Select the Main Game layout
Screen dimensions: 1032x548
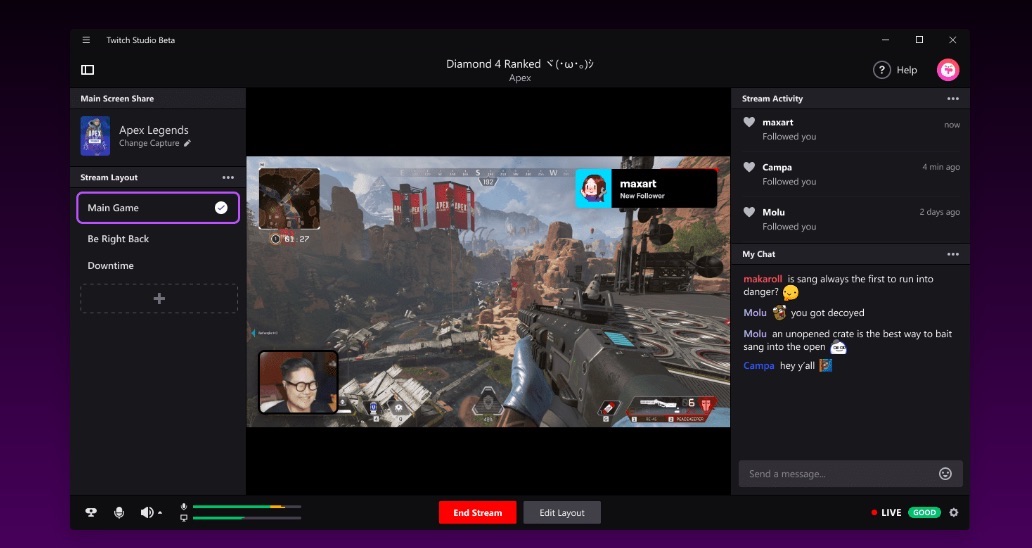pyautogui.click(x=158, y=208)
